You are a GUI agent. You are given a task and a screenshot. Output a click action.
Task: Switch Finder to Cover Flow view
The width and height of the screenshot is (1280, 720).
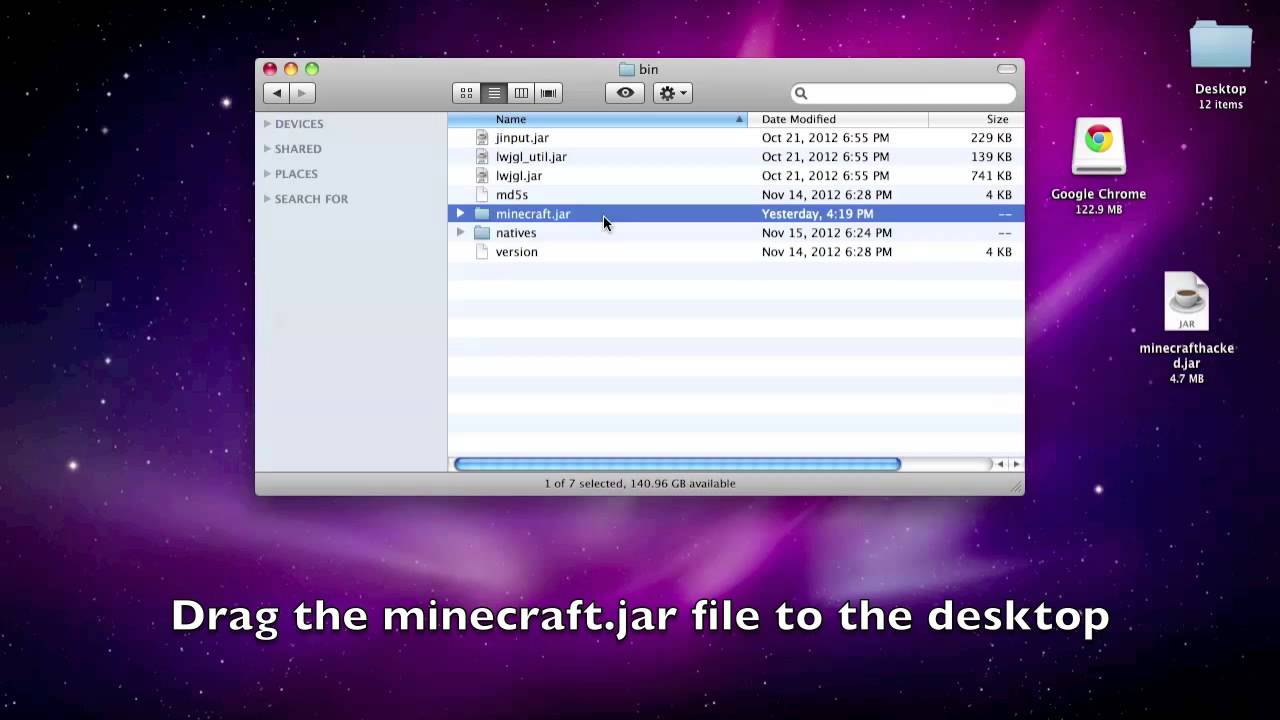[x=548, y=93]
